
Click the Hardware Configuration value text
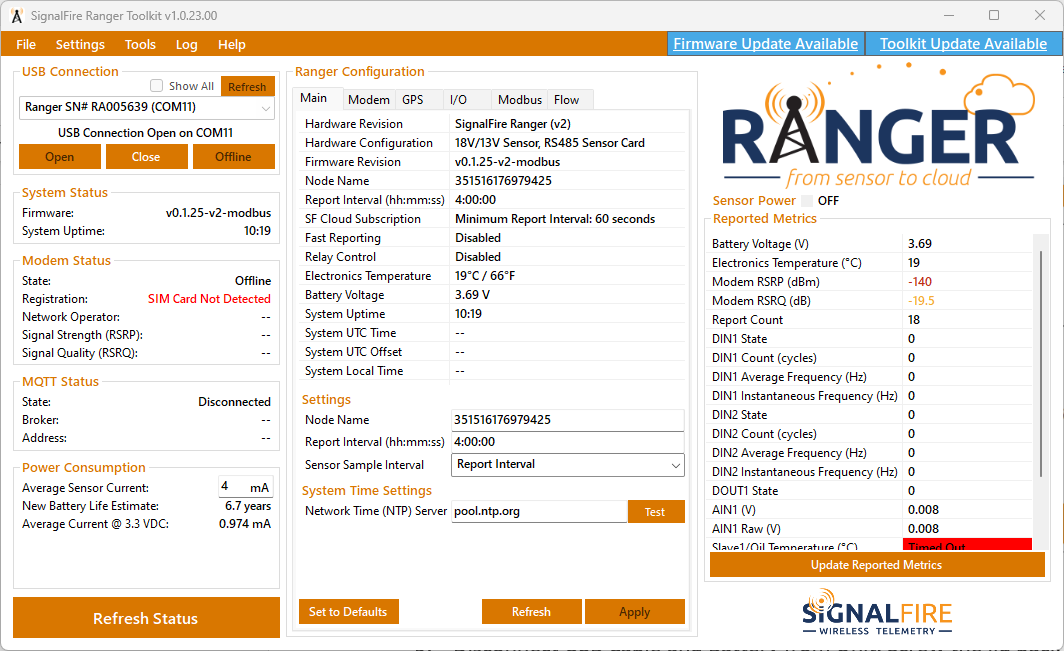(550, 143)
